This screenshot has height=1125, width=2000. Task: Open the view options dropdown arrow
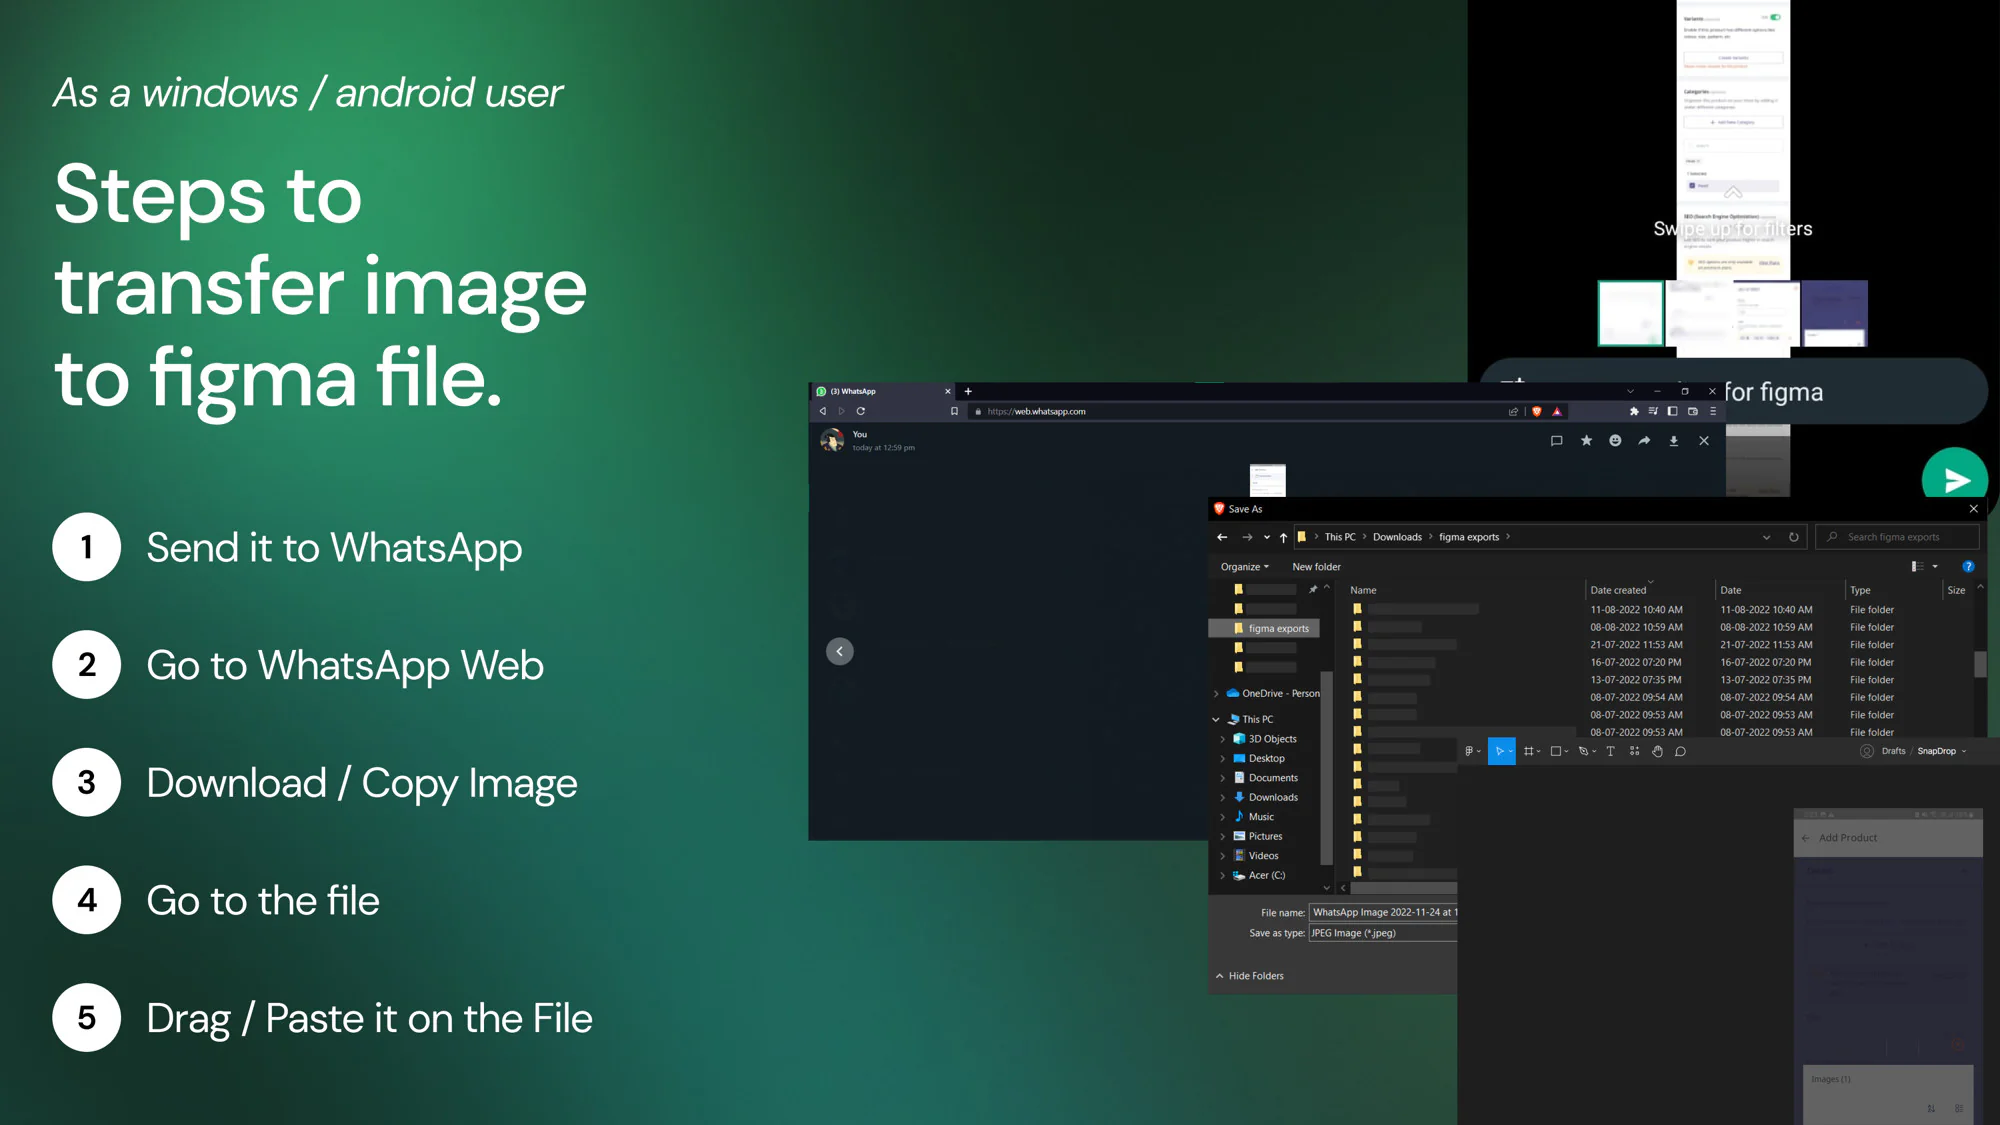point(1935,567)
